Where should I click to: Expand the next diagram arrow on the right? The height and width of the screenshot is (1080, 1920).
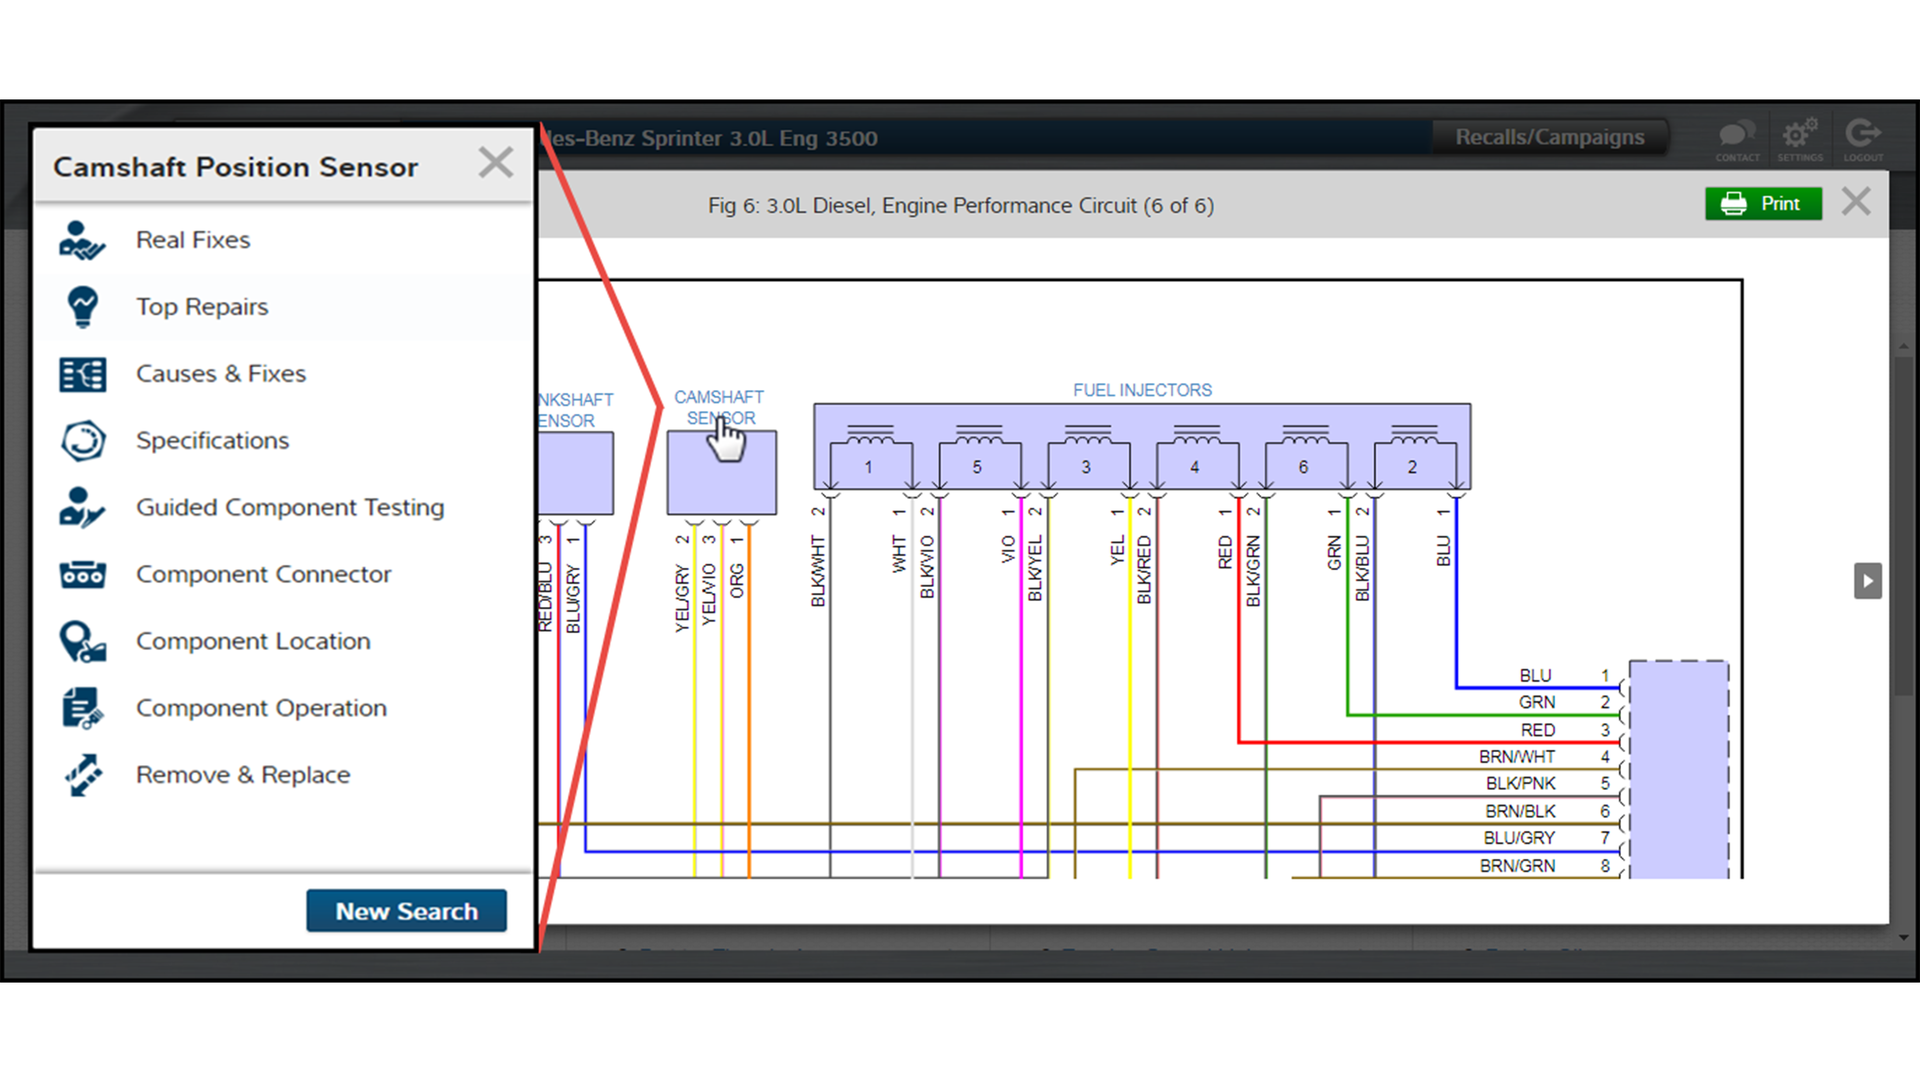point(1867,581)
